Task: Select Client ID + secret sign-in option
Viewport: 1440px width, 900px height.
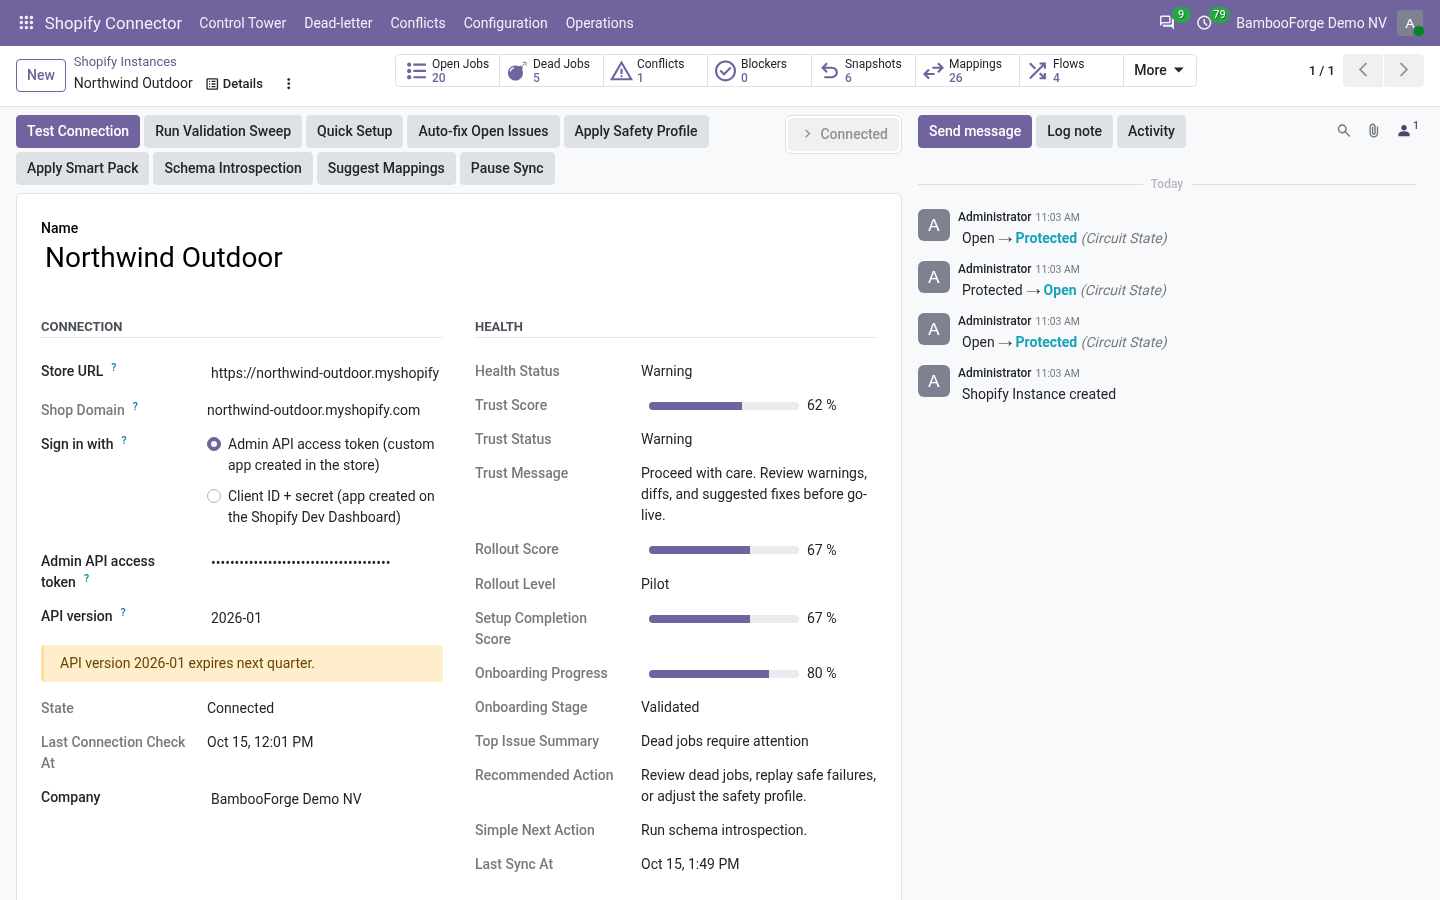Action: click(x=214, y=496)
